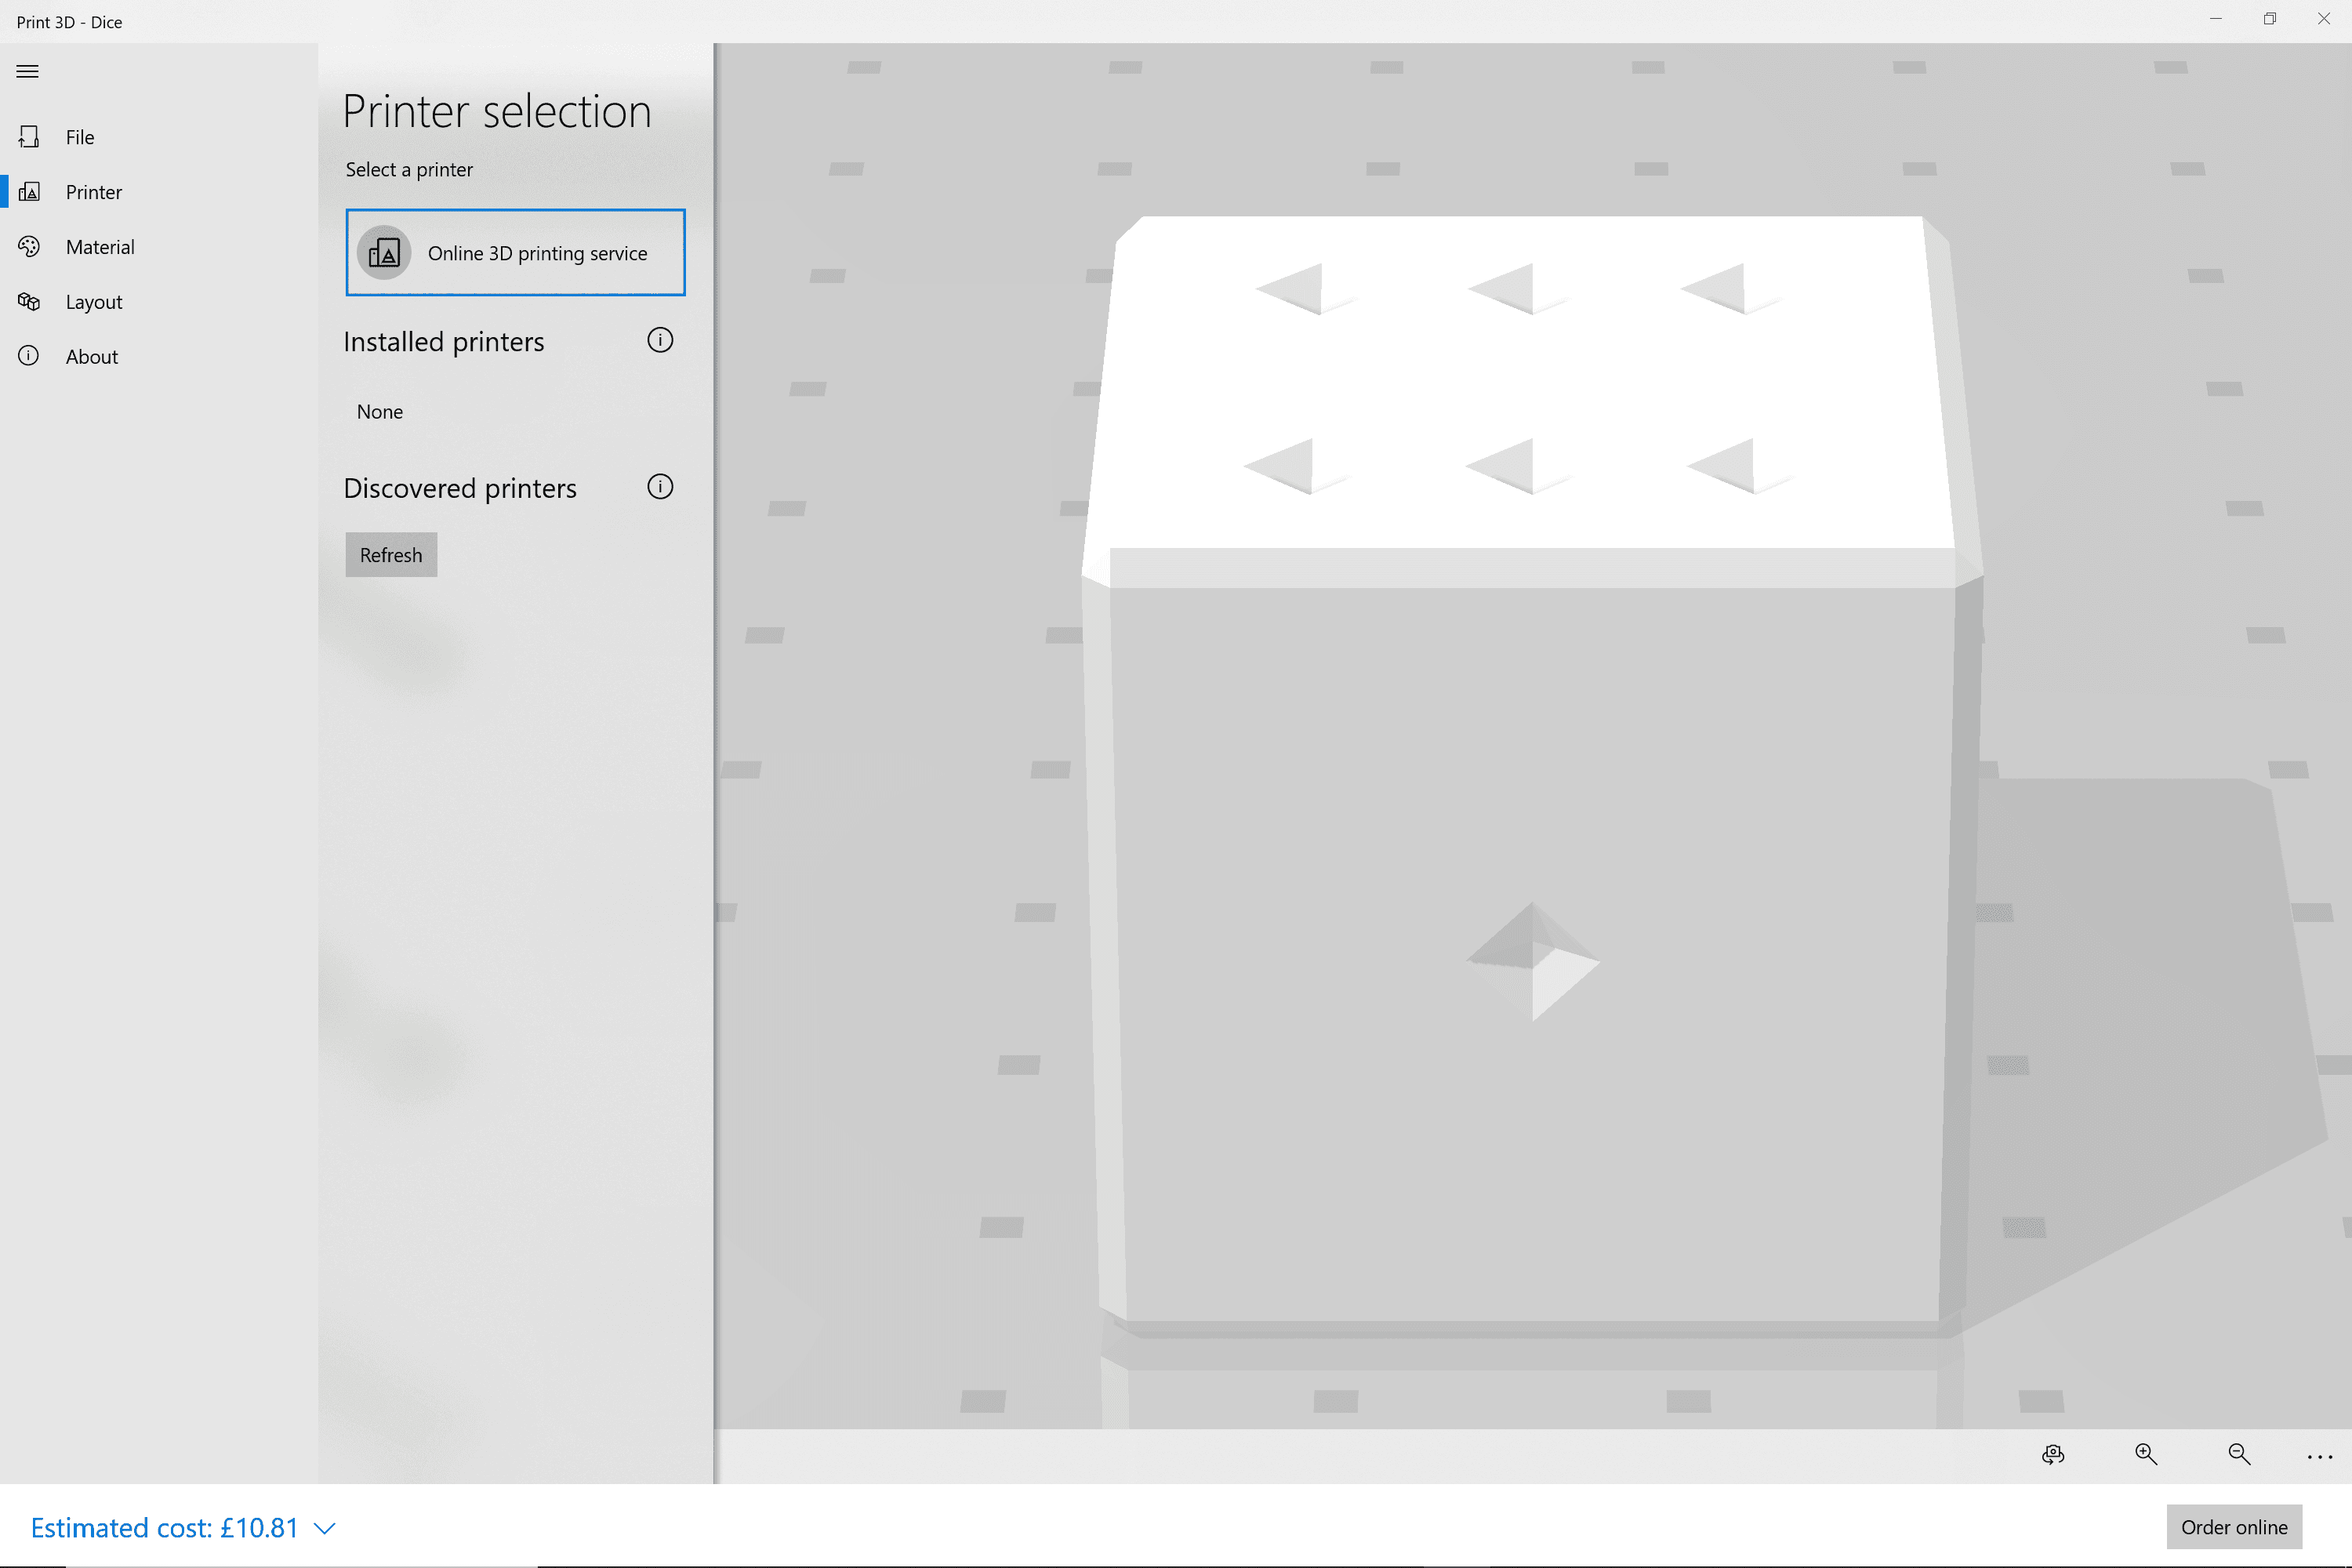Refresh the discovered printers list

coord(391,555)
